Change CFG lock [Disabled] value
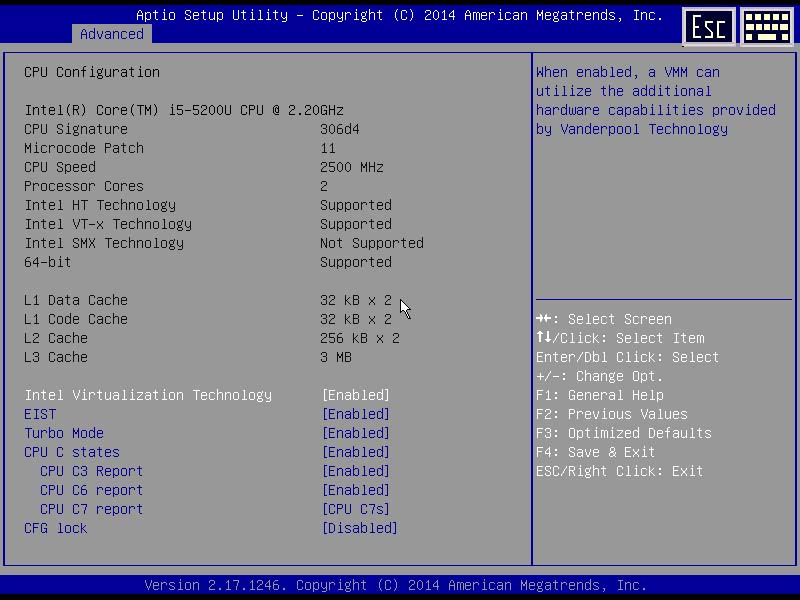Viewport: 800px width, 600px height. (x=360, y=528)
